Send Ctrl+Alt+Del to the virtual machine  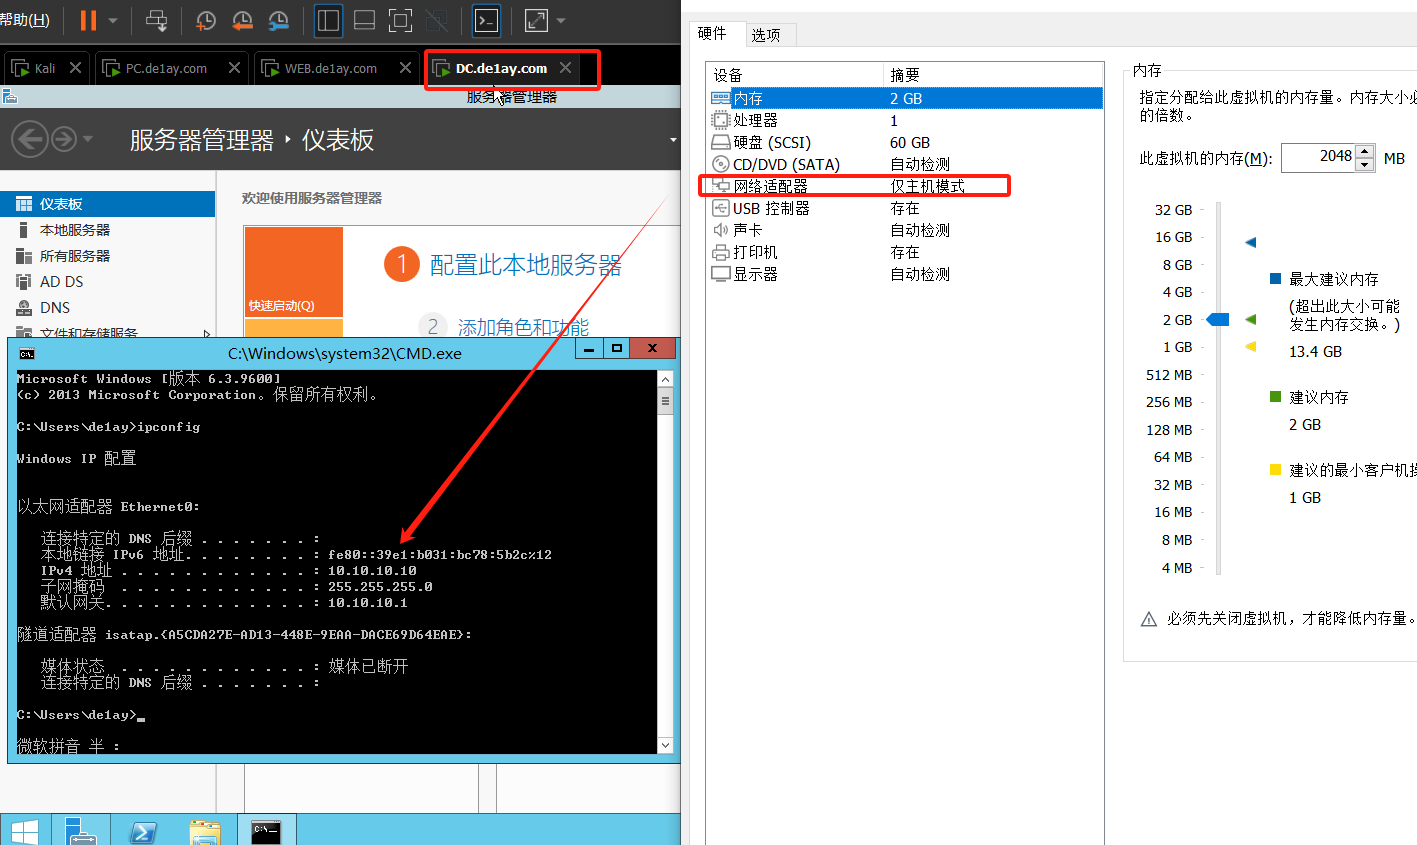tap(156, 20)
